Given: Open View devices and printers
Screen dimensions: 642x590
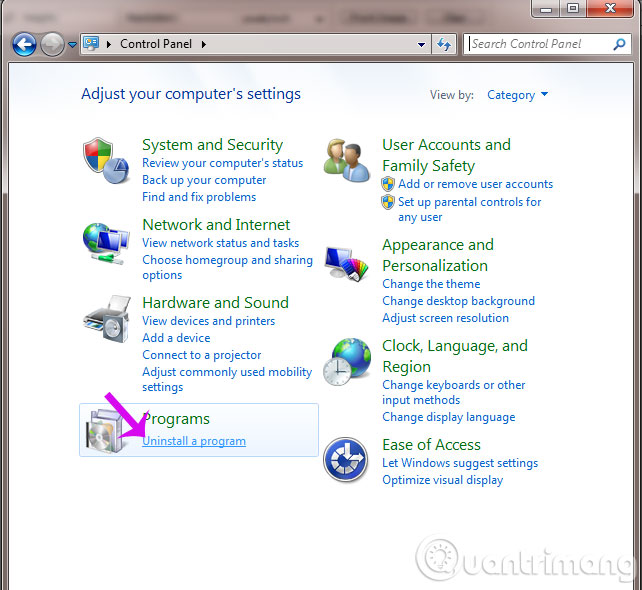Looking at the screenshot, I should (208, 321).
